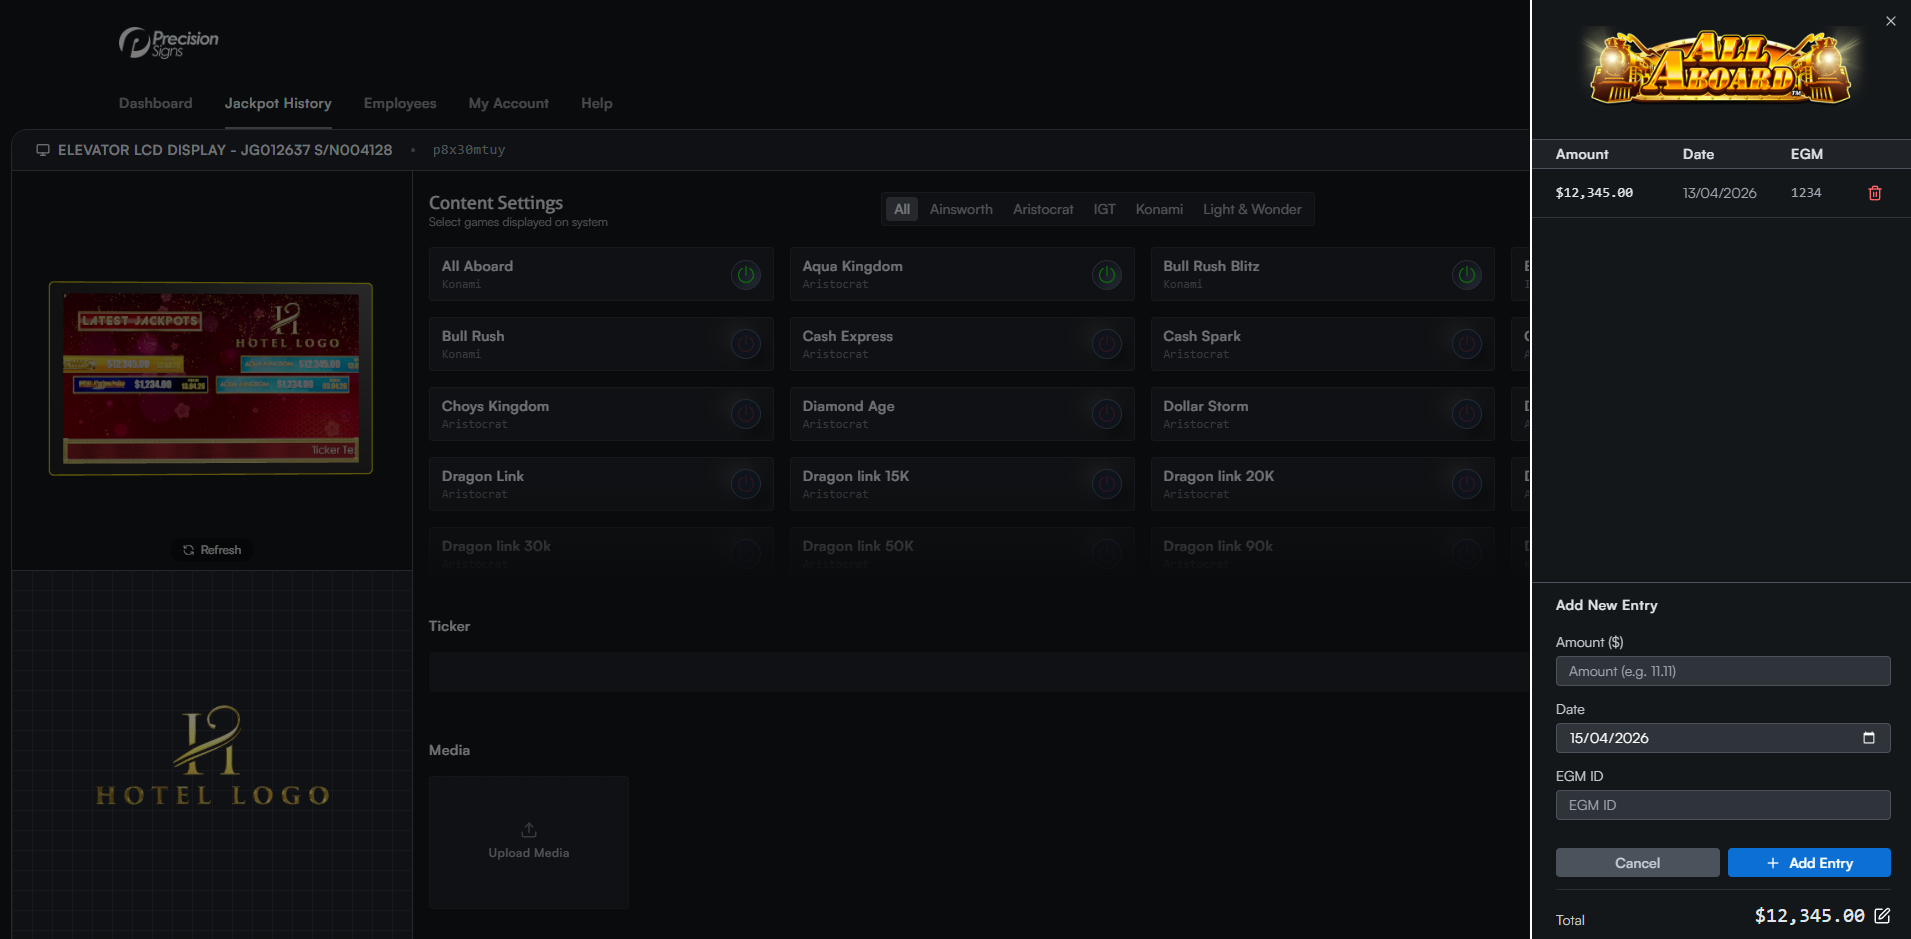Click the Precision Signs logo

click(167, 42)
